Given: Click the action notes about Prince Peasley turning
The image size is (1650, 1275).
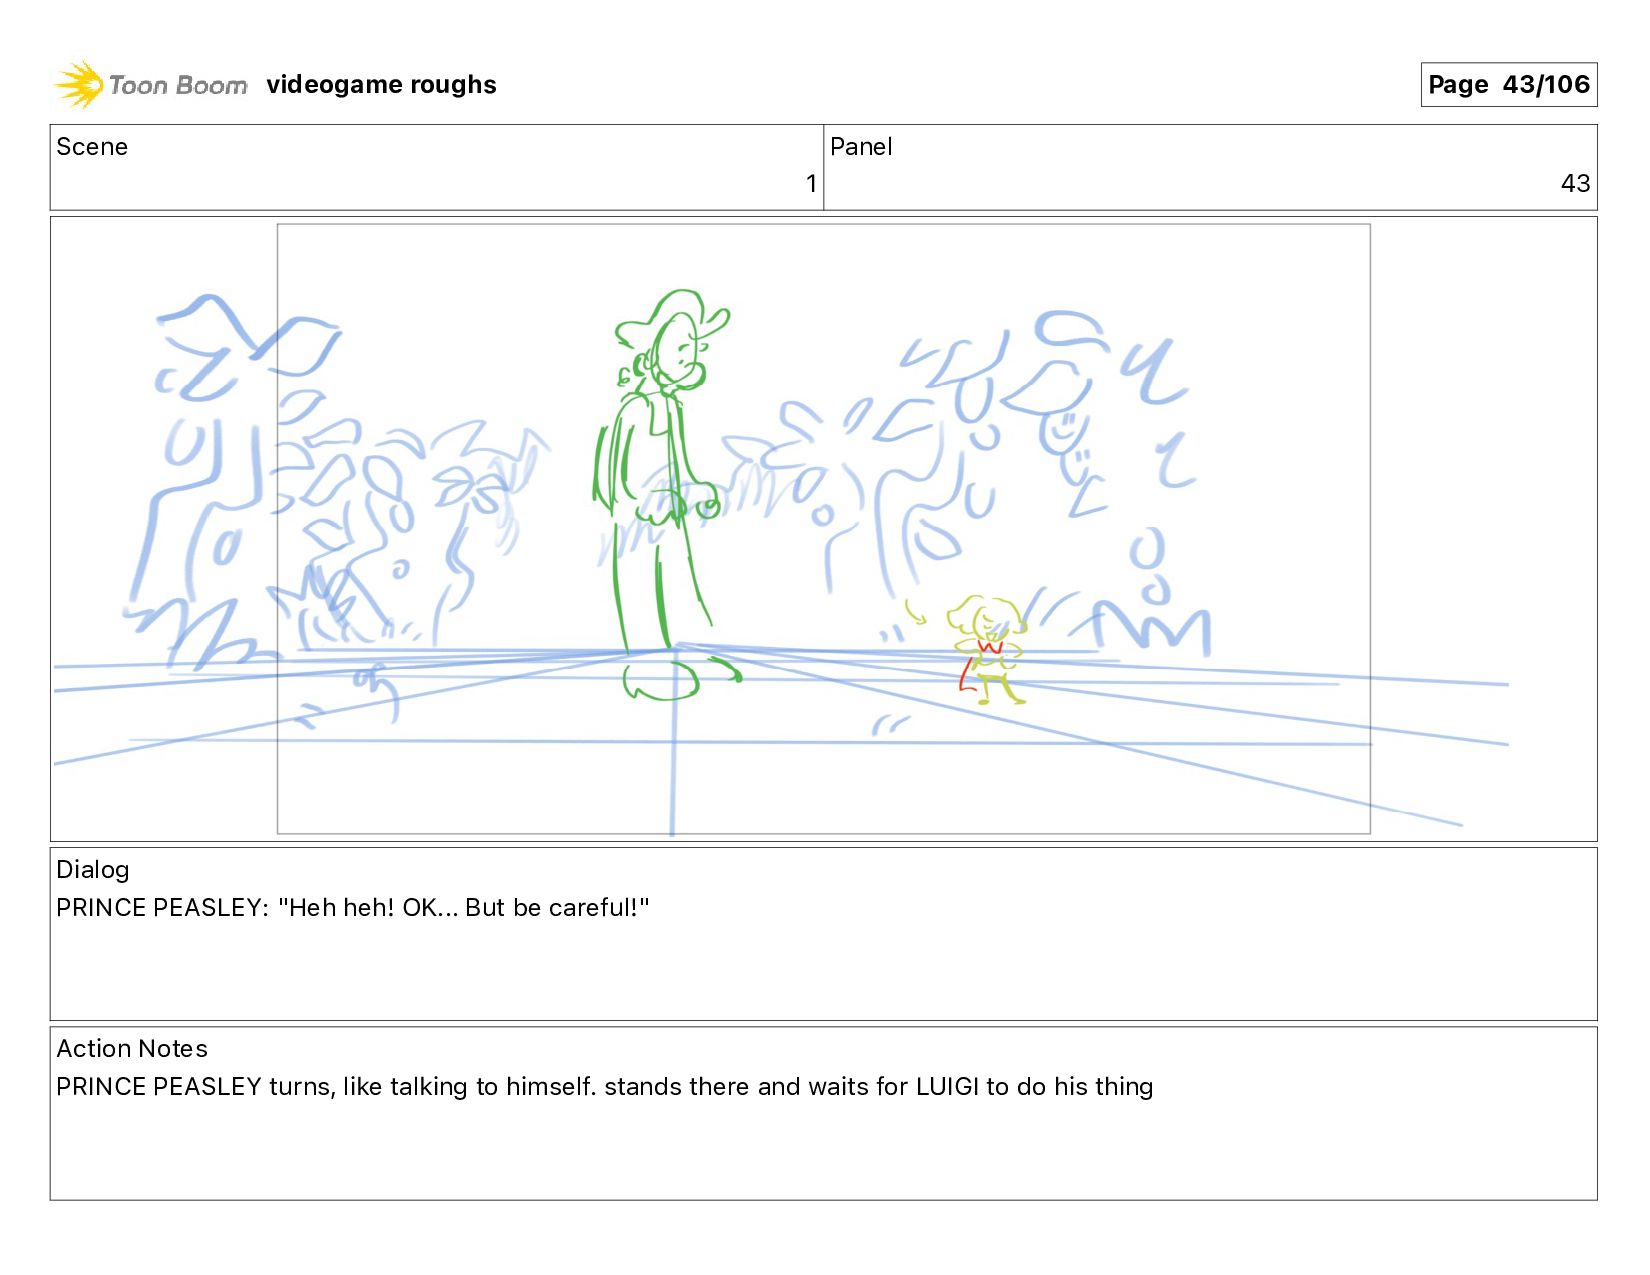Looking at the screenshot, I should (x=605, y=1087).
